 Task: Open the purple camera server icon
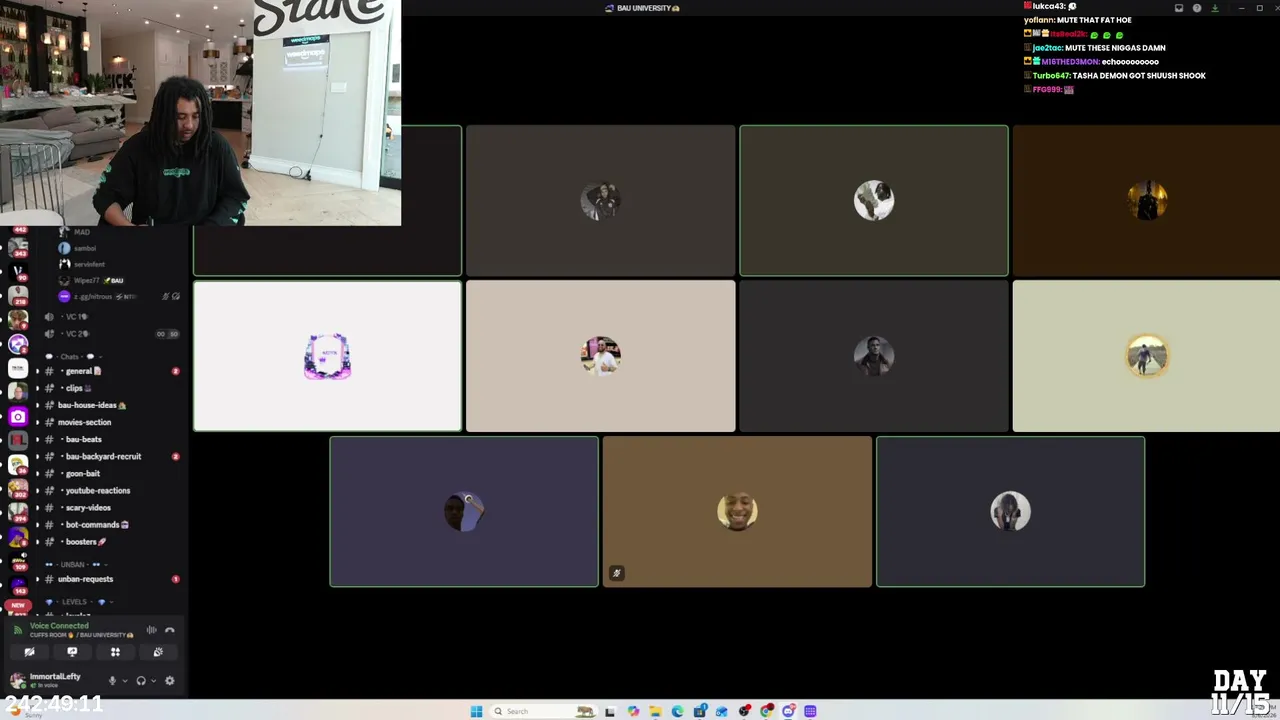click(x=18, y=416)
